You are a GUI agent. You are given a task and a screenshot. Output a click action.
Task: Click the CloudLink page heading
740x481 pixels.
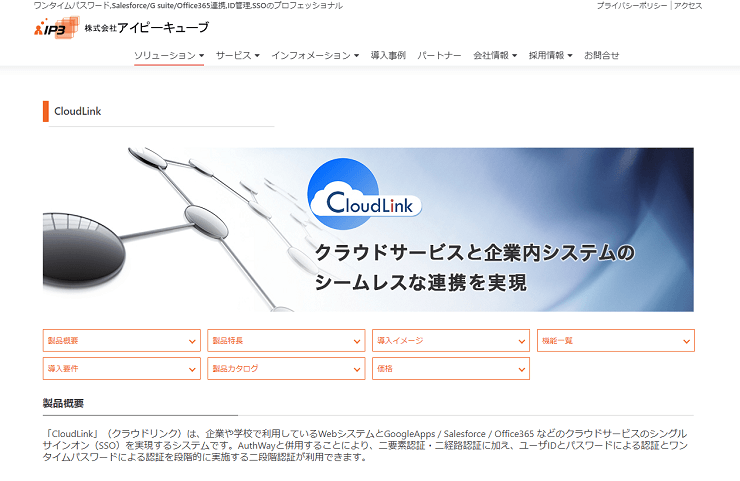pos(78,111)
